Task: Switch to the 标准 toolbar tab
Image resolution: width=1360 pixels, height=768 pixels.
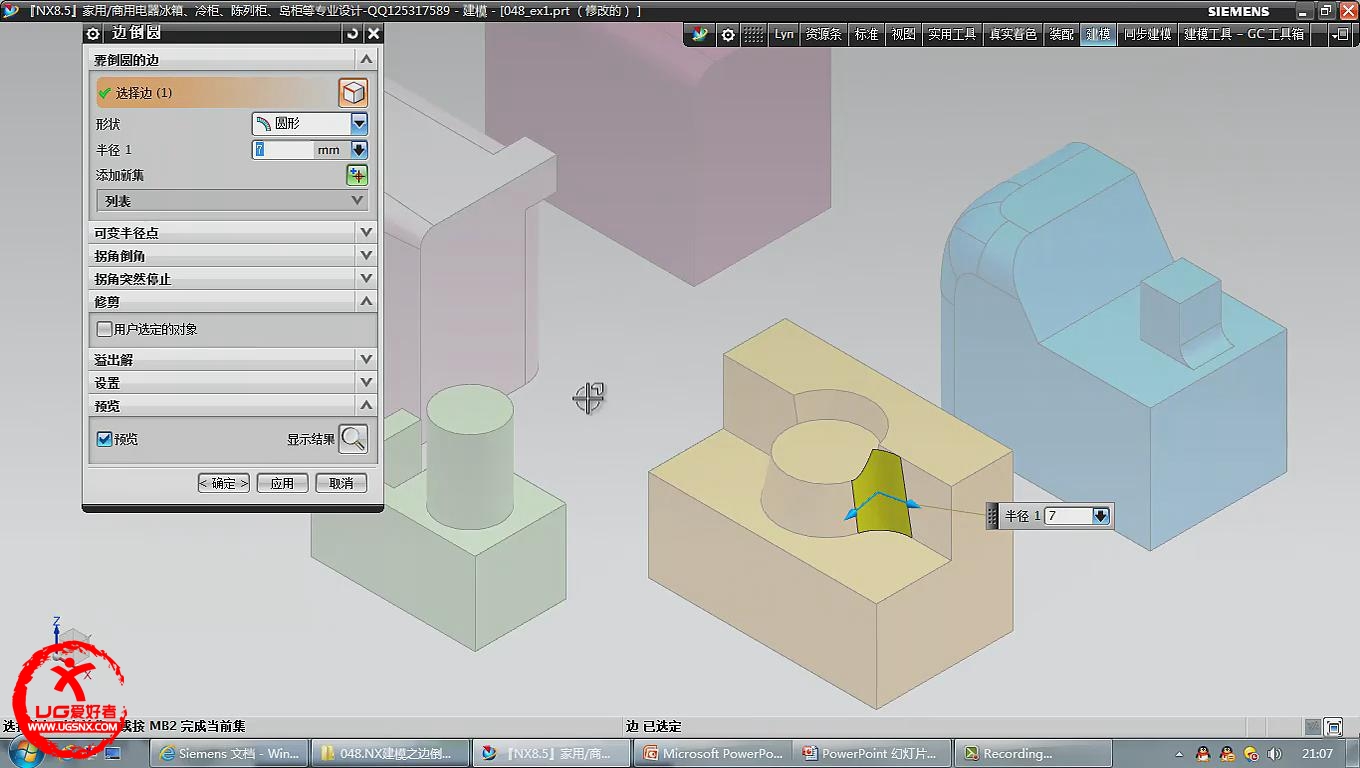Action: [866, 34]
